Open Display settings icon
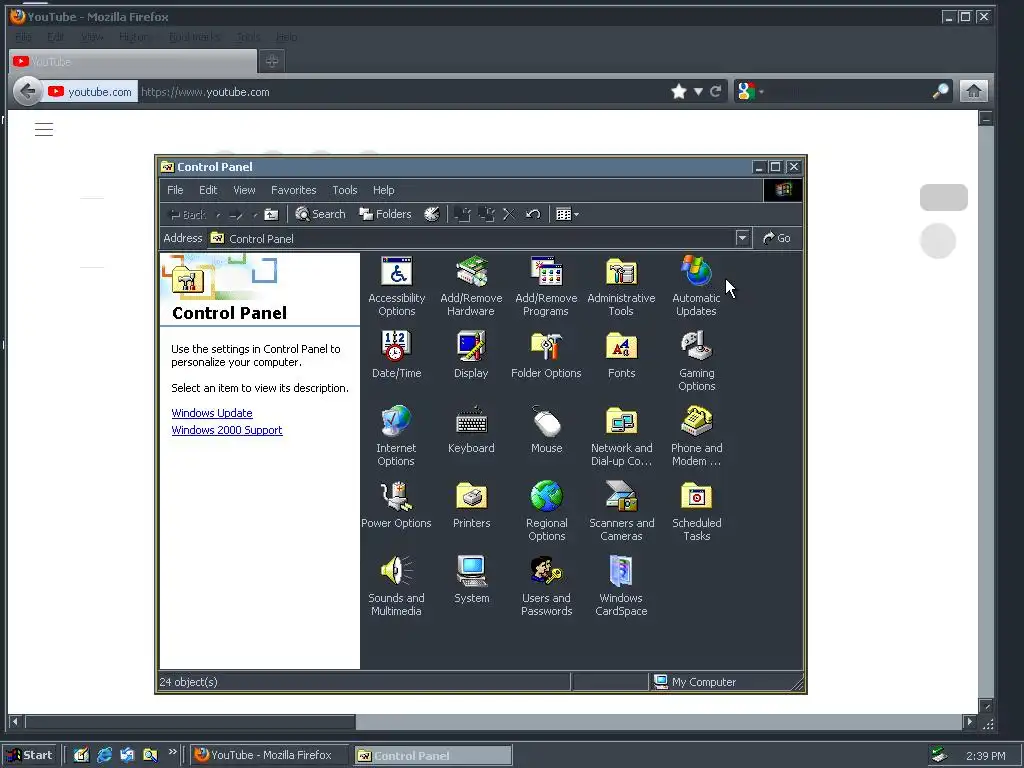The width and height of the screenshot is (1024, 768). (471, 355)
